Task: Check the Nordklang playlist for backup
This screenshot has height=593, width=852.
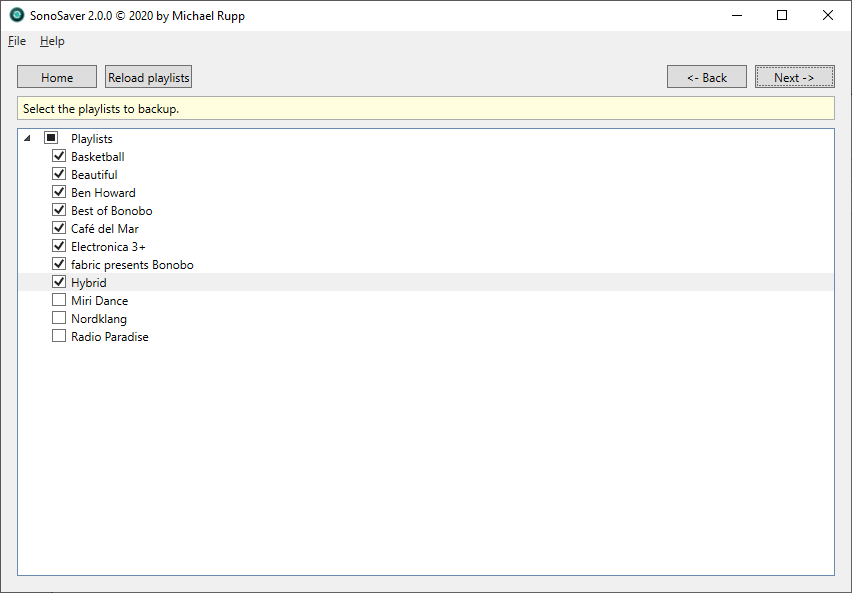Action: [58, 317]
